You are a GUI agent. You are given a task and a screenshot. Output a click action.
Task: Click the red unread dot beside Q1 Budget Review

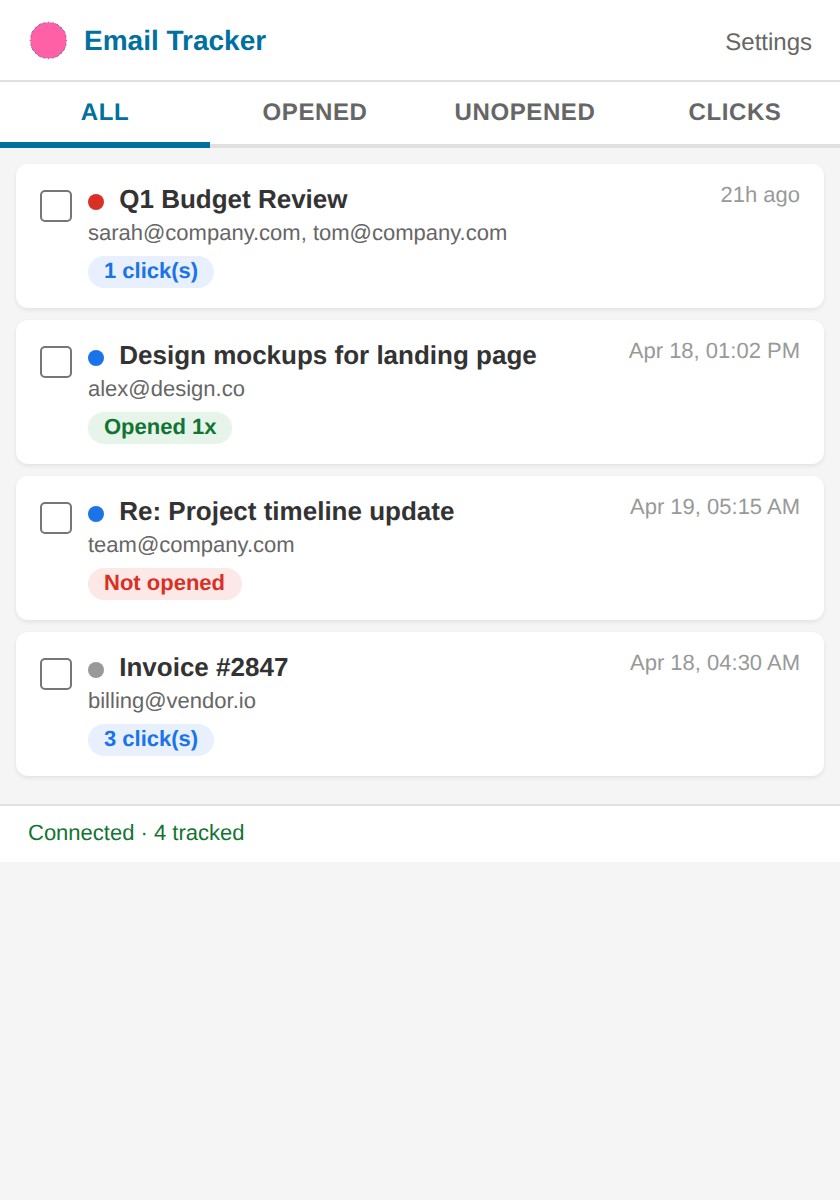tap(96, 201)
